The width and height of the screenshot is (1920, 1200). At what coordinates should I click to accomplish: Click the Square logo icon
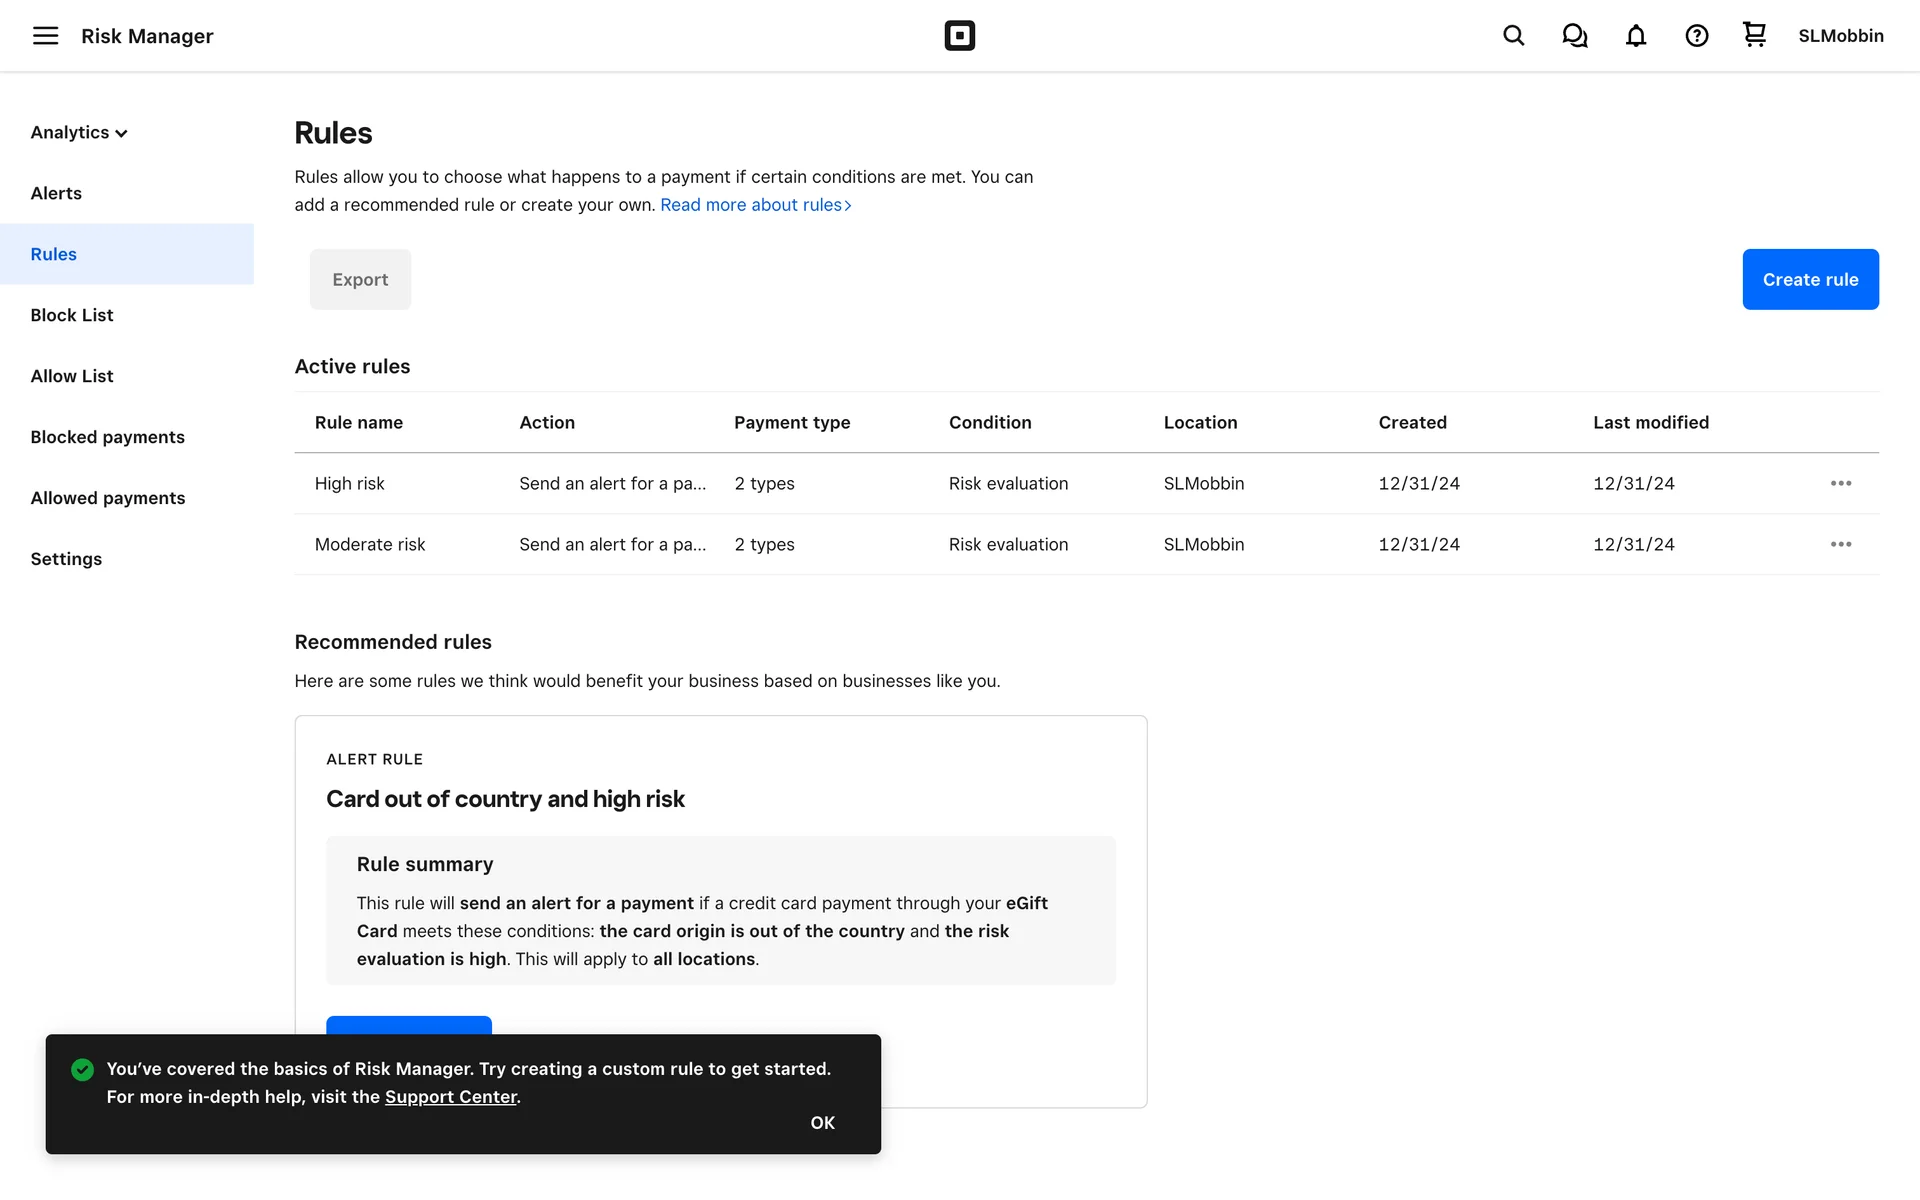pyautogui.click(x=959, y=36)
